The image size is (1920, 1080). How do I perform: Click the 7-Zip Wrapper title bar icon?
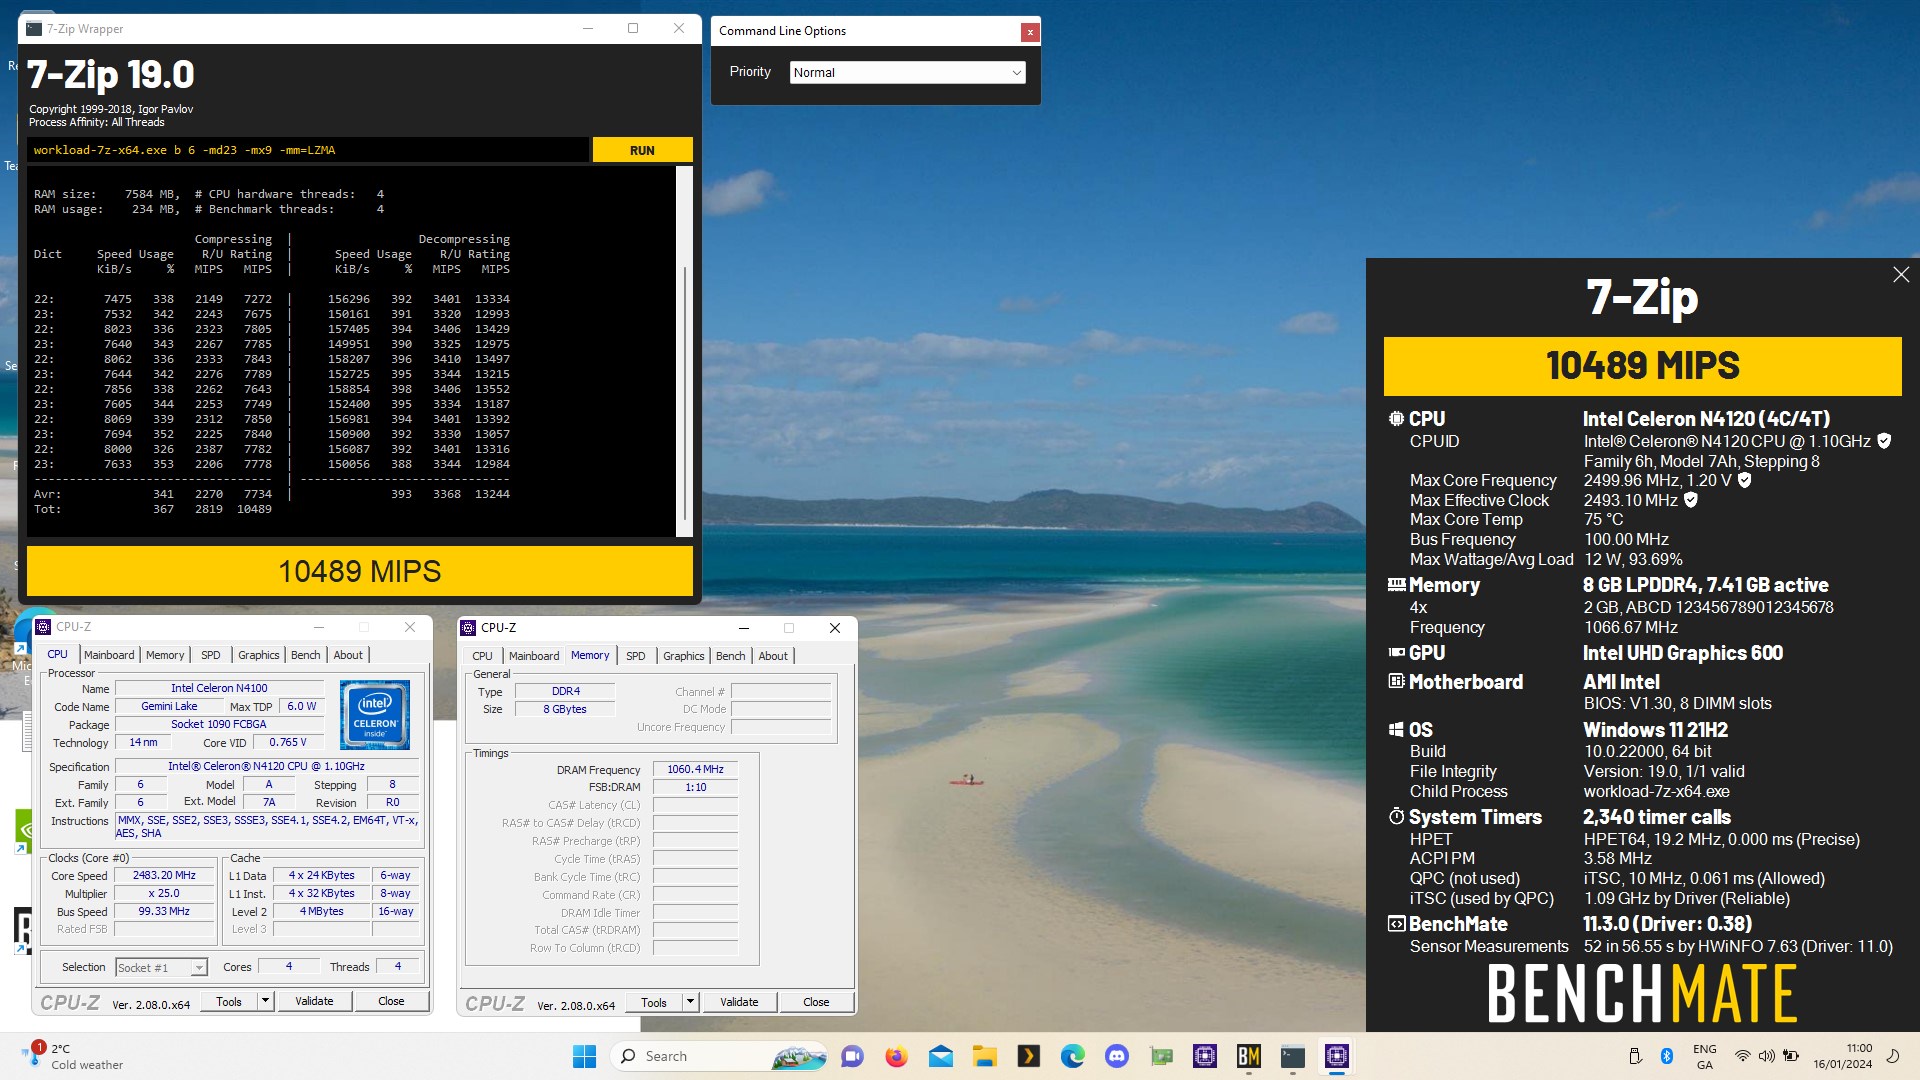pyautogui.click(x=34, y=28)
